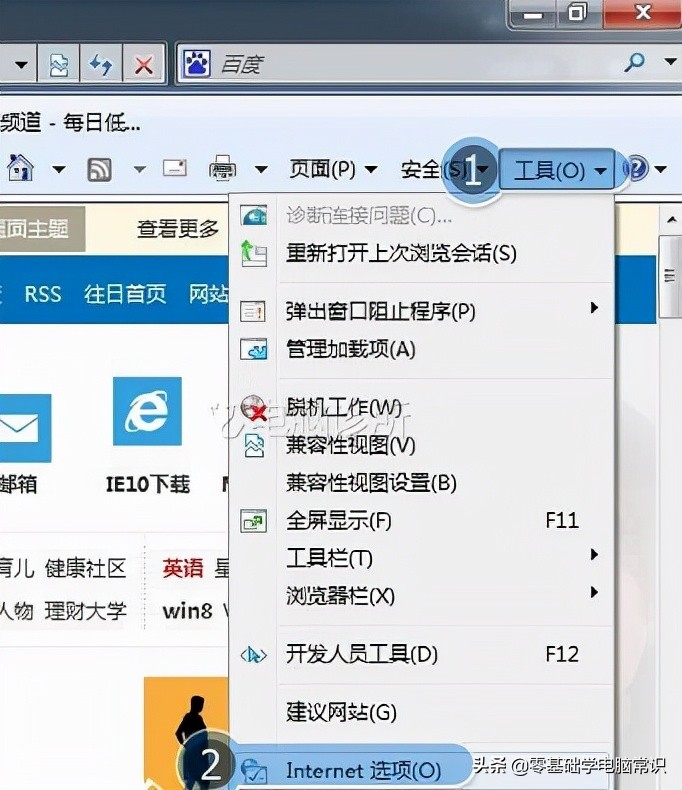Click the Home page icon

click(20, 168)
